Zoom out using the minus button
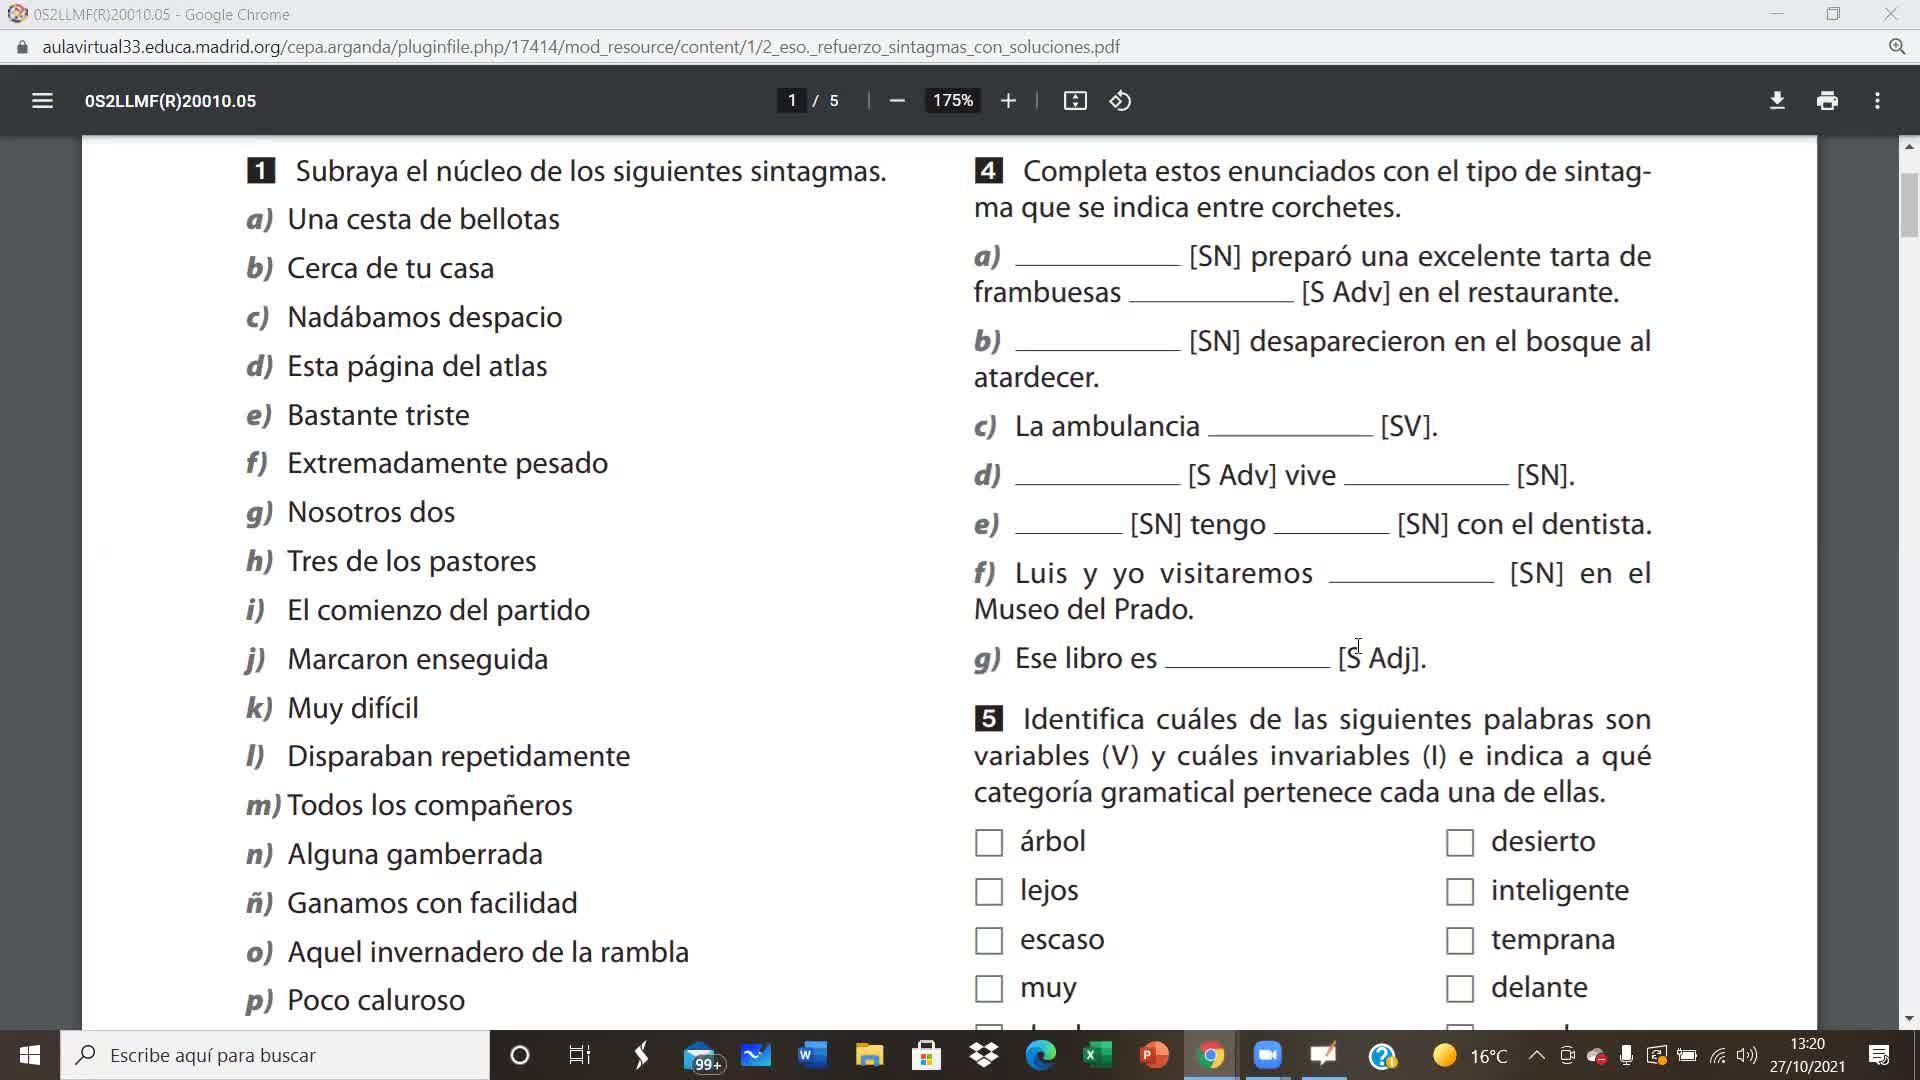Image resolution: width=1920 pixels, height=1080 pixels. [x=897, y=101]
